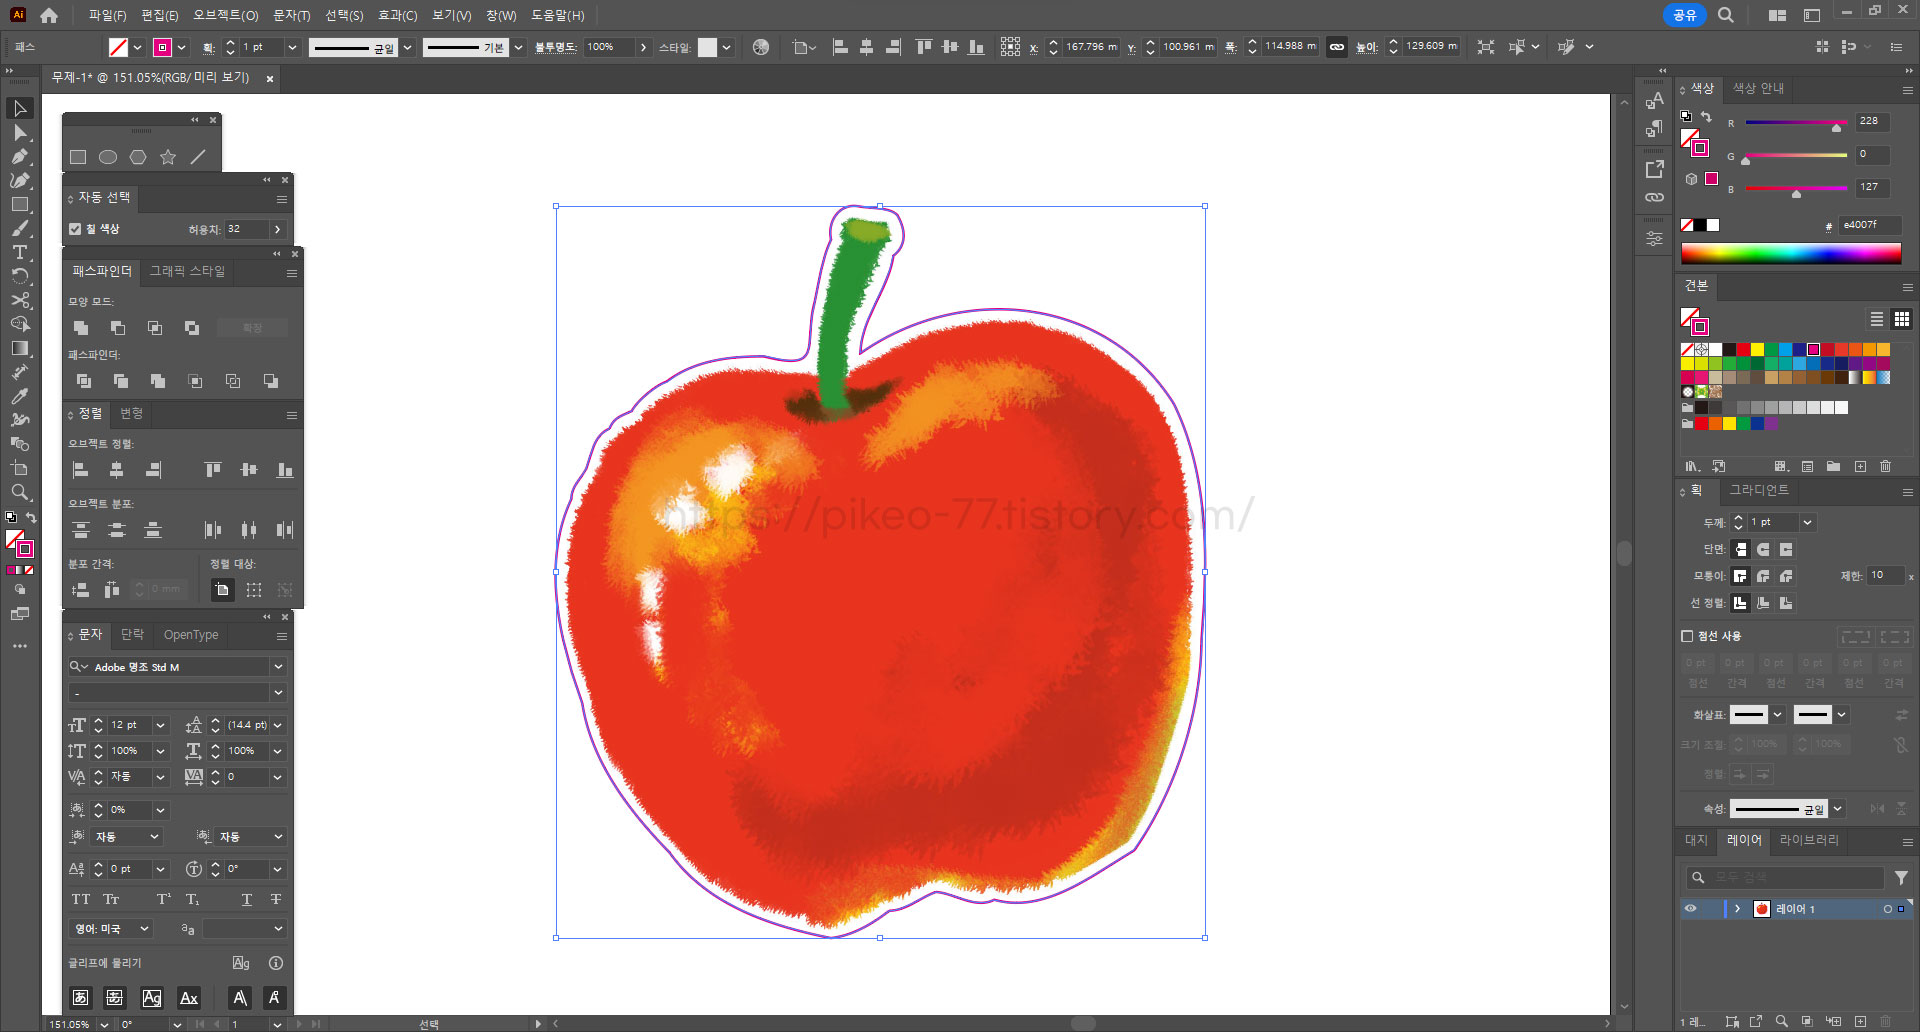Open font size 12 pt dropdown

tap(160, 725)
